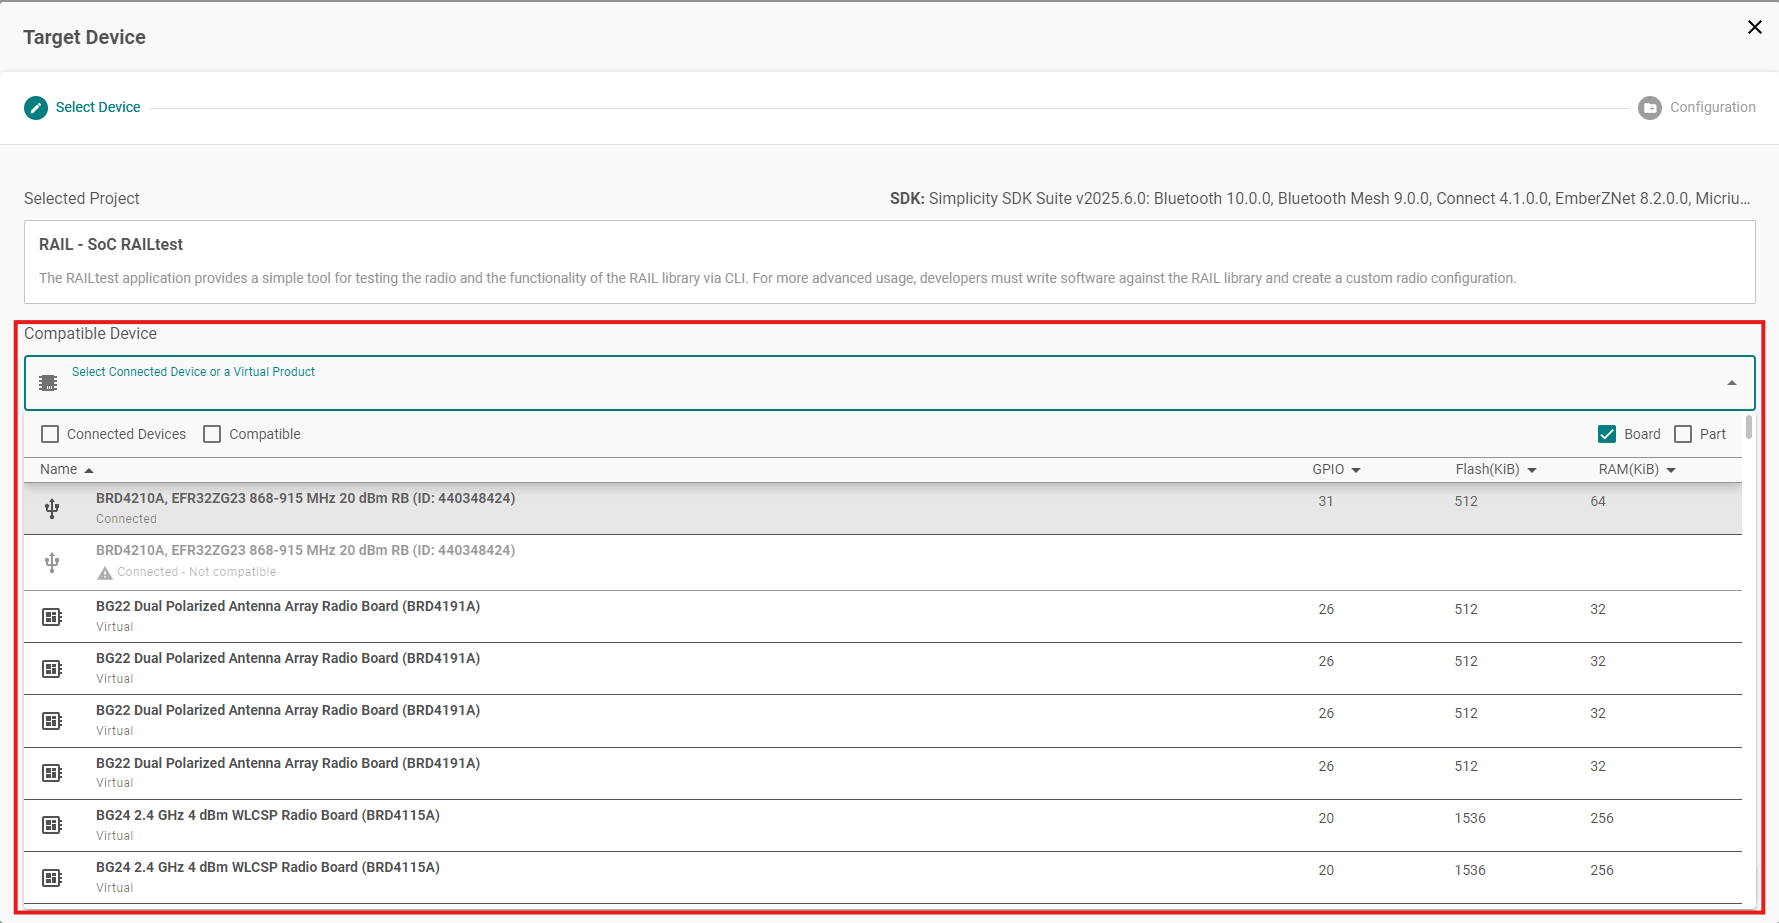Viewport: 1779px width, 923px height.
Task: Check the Part filter checkbox
Action: coord(1683,434)
